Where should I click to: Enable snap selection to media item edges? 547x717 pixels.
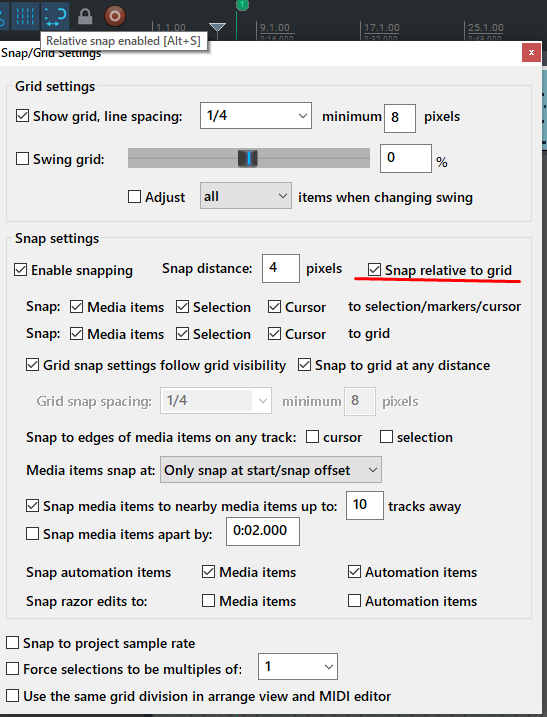click(386, 437)
